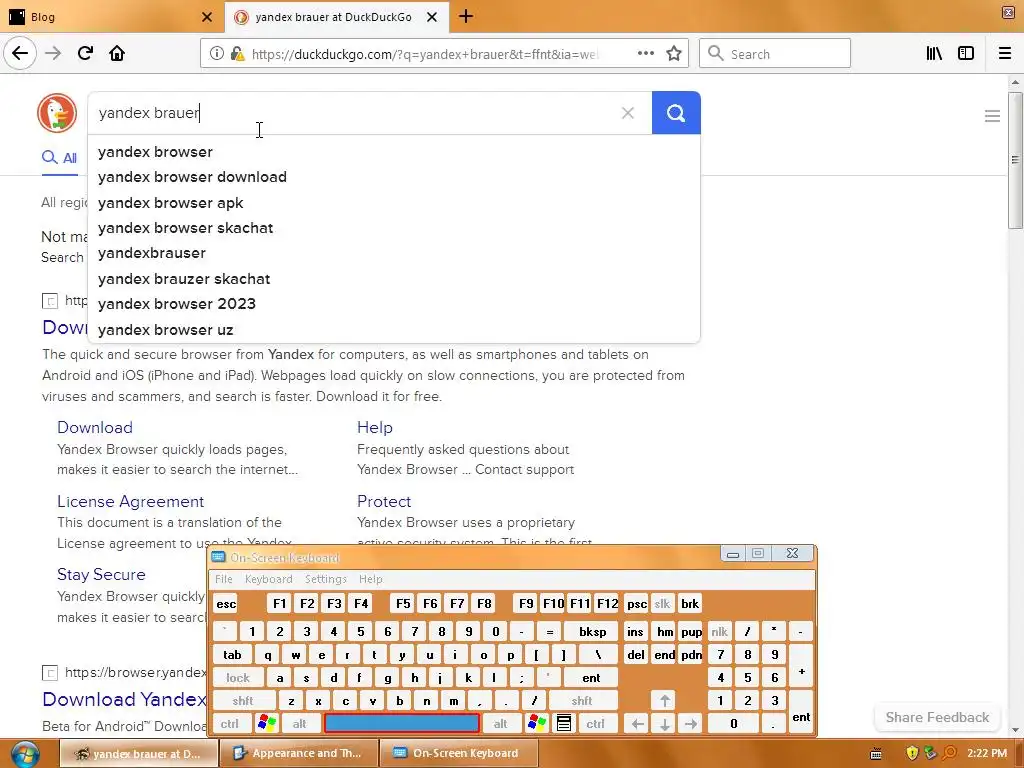Screen dimensions: 1024x768
Task: Open page actions three-dot menu
Action: tap(645, 54)
